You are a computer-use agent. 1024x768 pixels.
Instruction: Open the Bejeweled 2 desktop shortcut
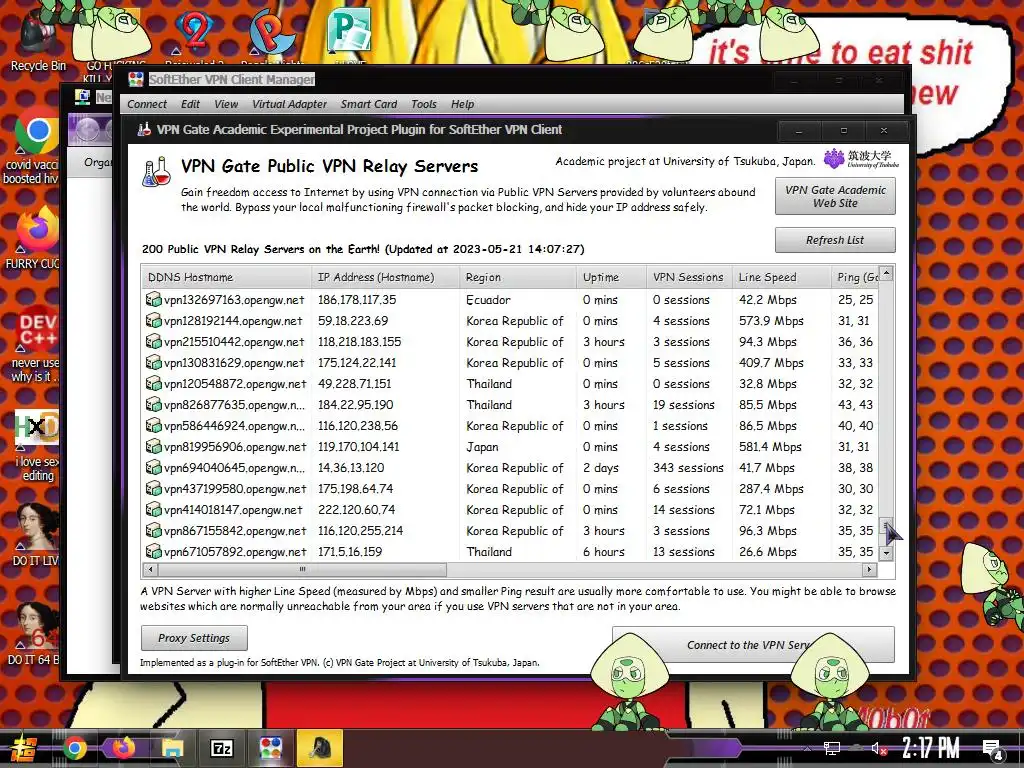click(x=194, y=33)
